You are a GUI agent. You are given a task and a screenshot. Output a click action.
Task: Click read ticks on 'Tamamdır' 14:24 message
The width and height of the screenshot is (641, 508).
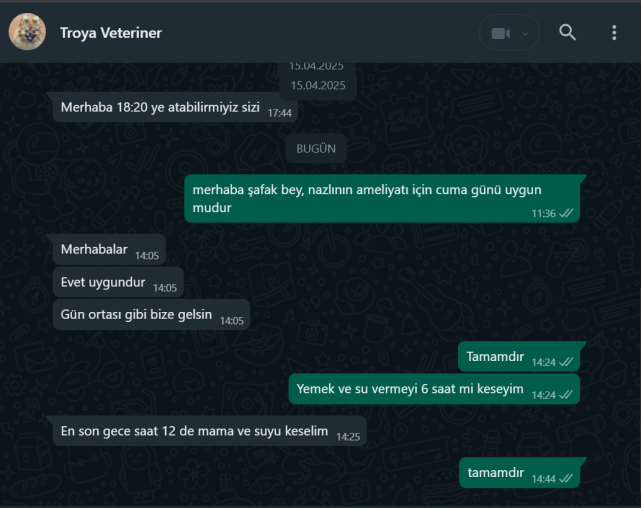point(566,362)
